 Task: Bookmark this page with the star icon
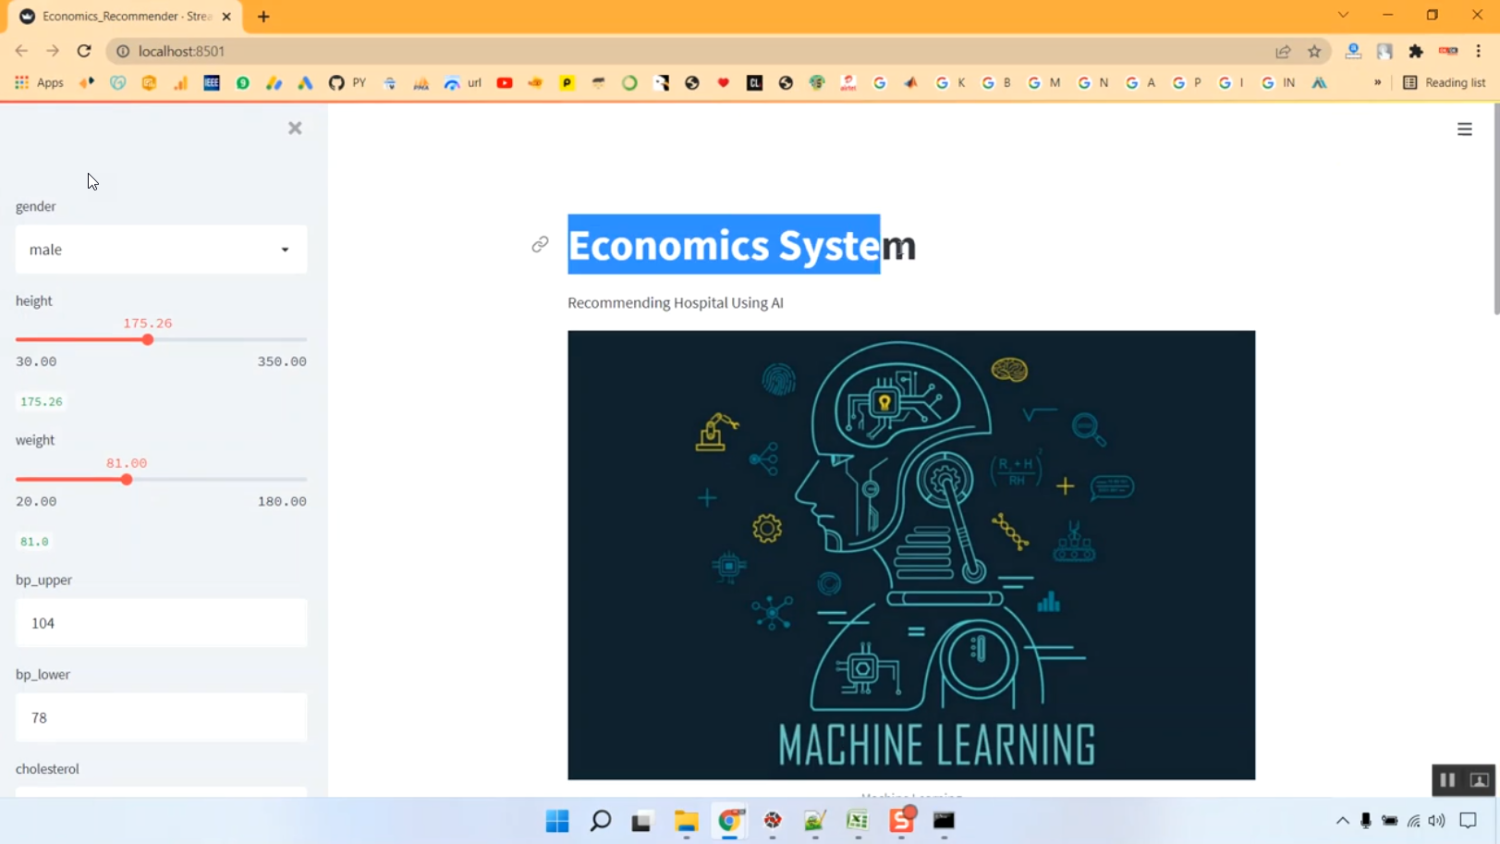pyautogui.click(x=1315, y=51)
